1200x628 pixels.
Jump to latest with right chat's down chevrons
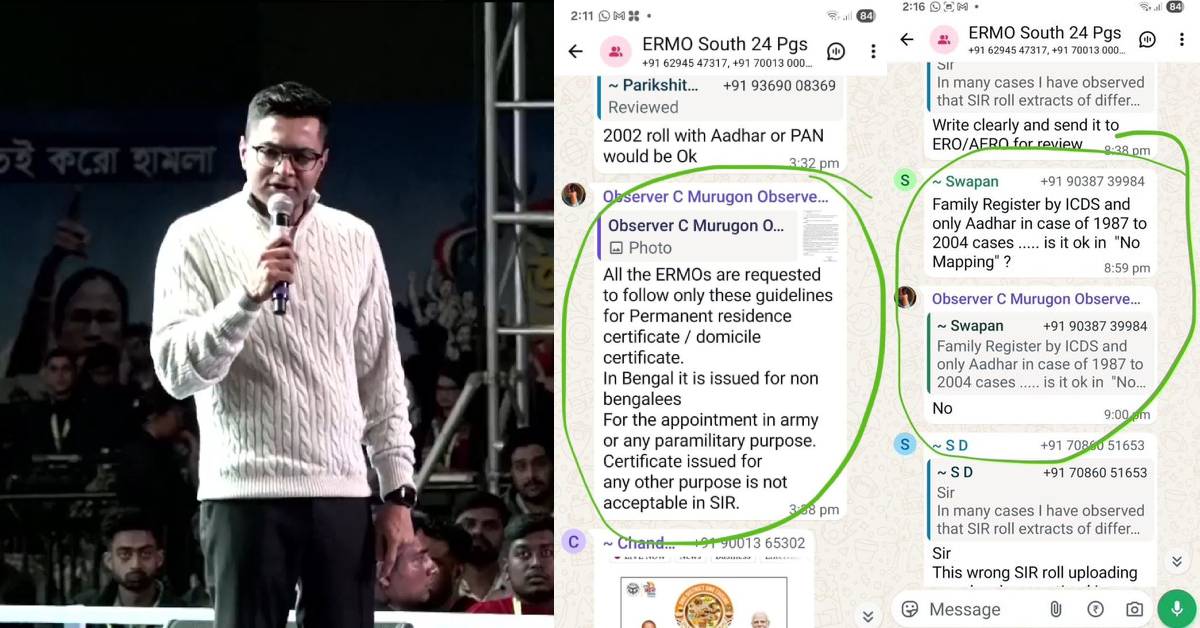tap(1177, 561)
